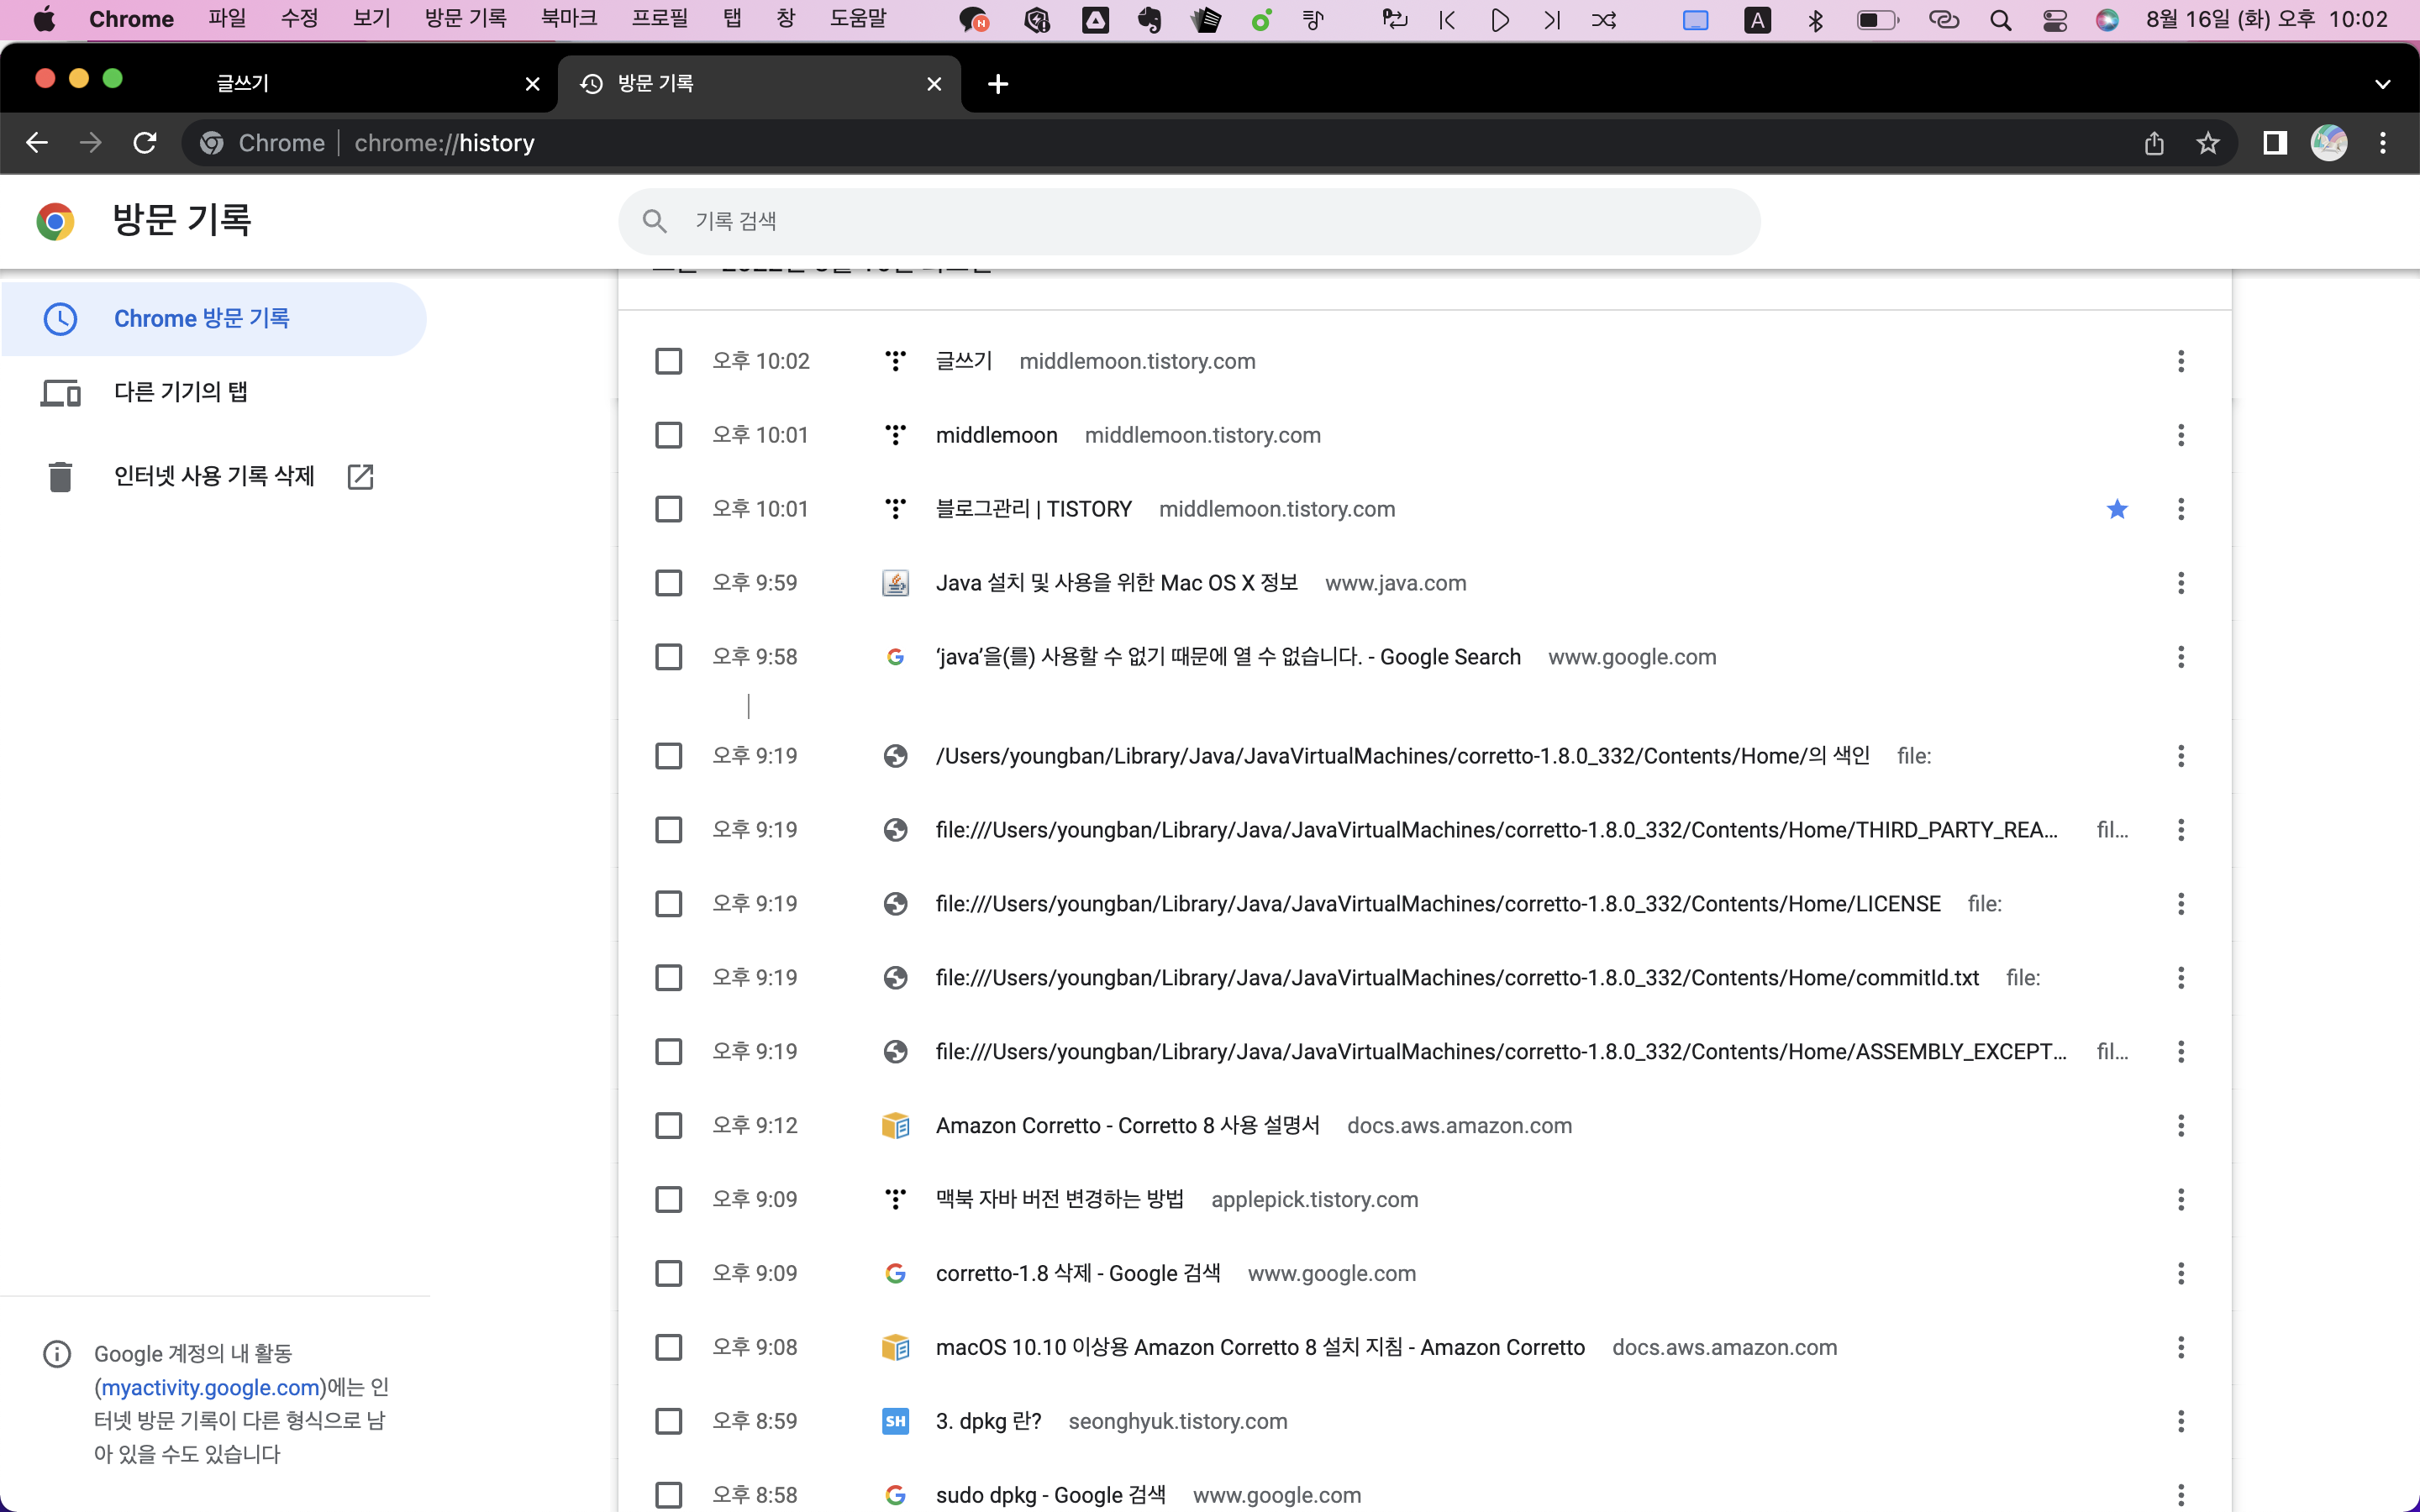
Task: Select checkbox for Java 설치 Mac OS X entry
Action: point(668,583)
